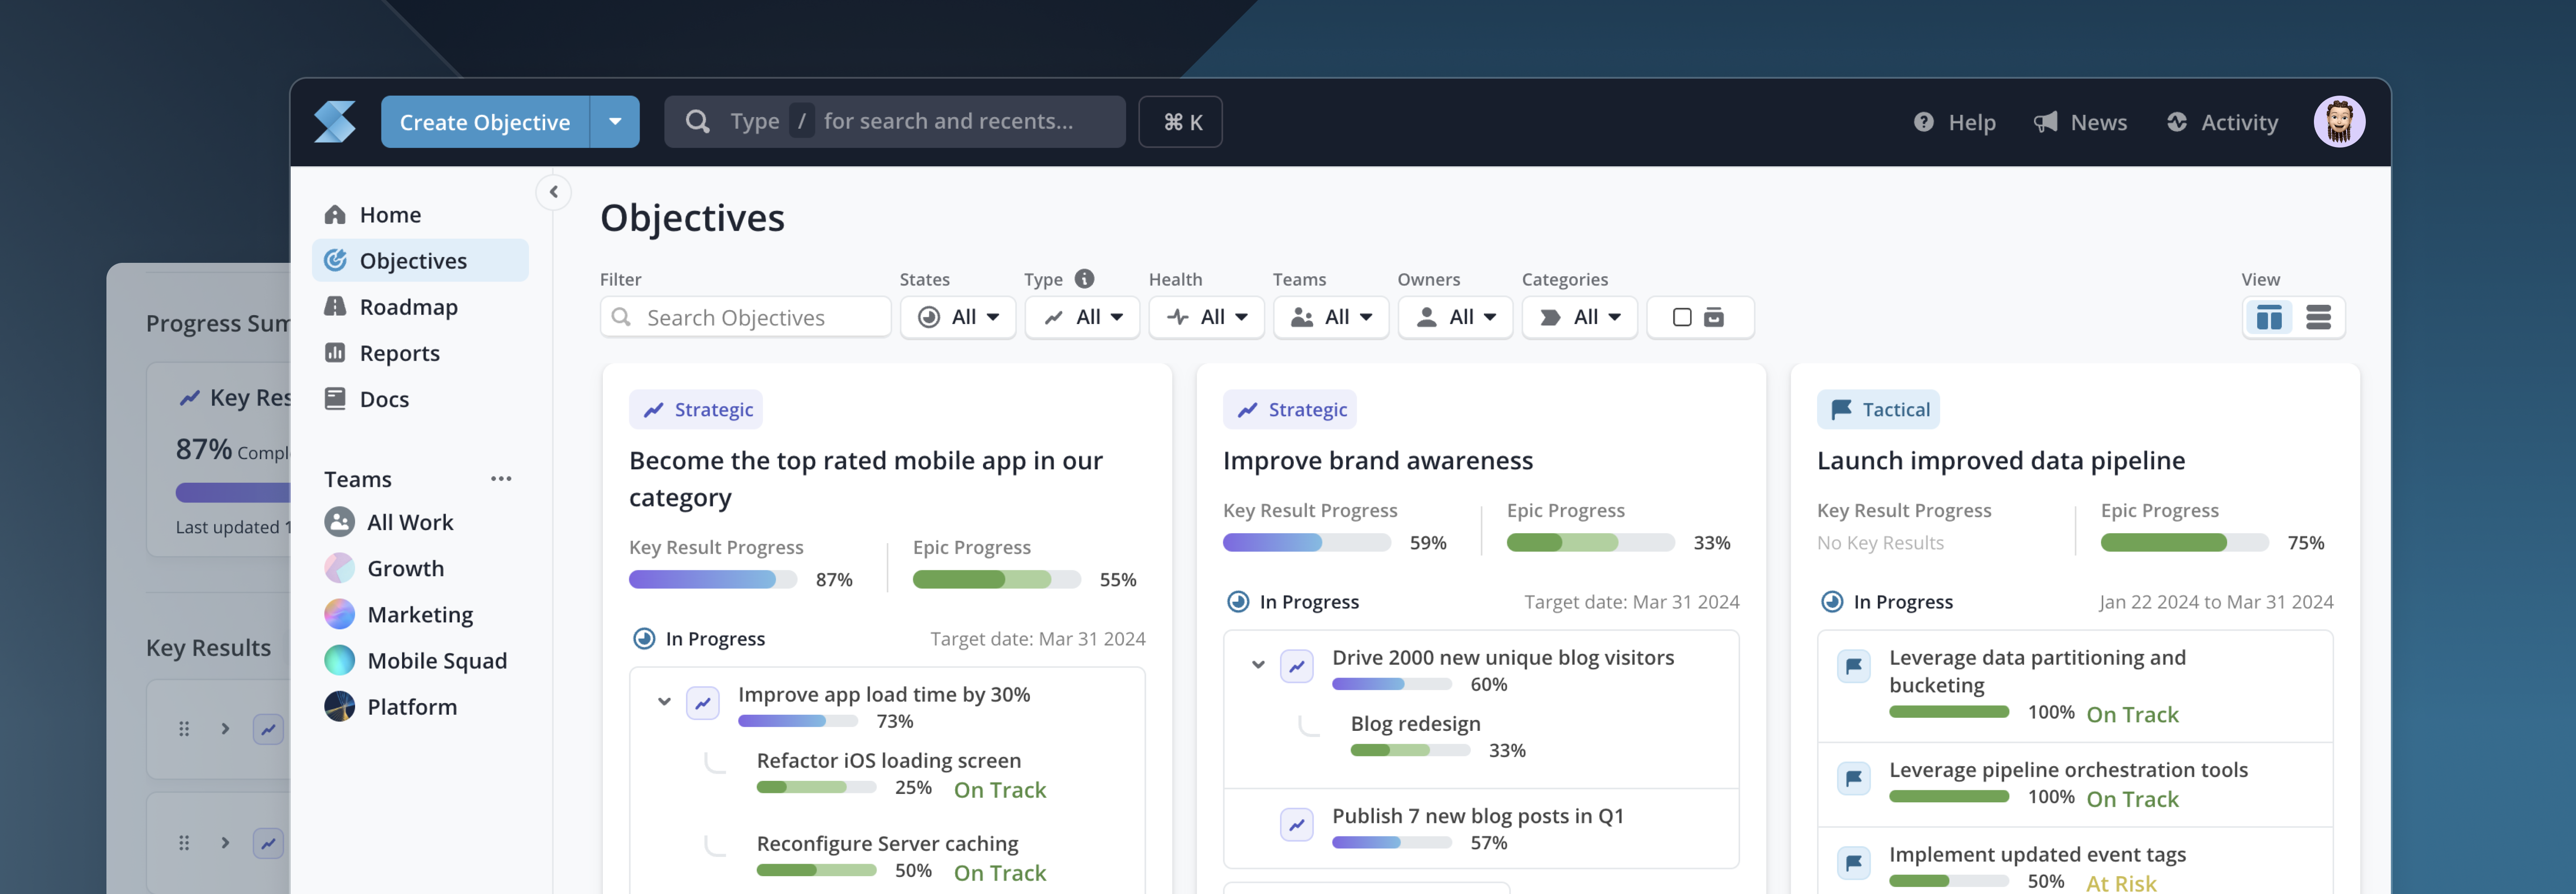The height and width of the screenshot is (894, 2576).
Task: Click the Search Objectives input field
Action: coord(745,317)
